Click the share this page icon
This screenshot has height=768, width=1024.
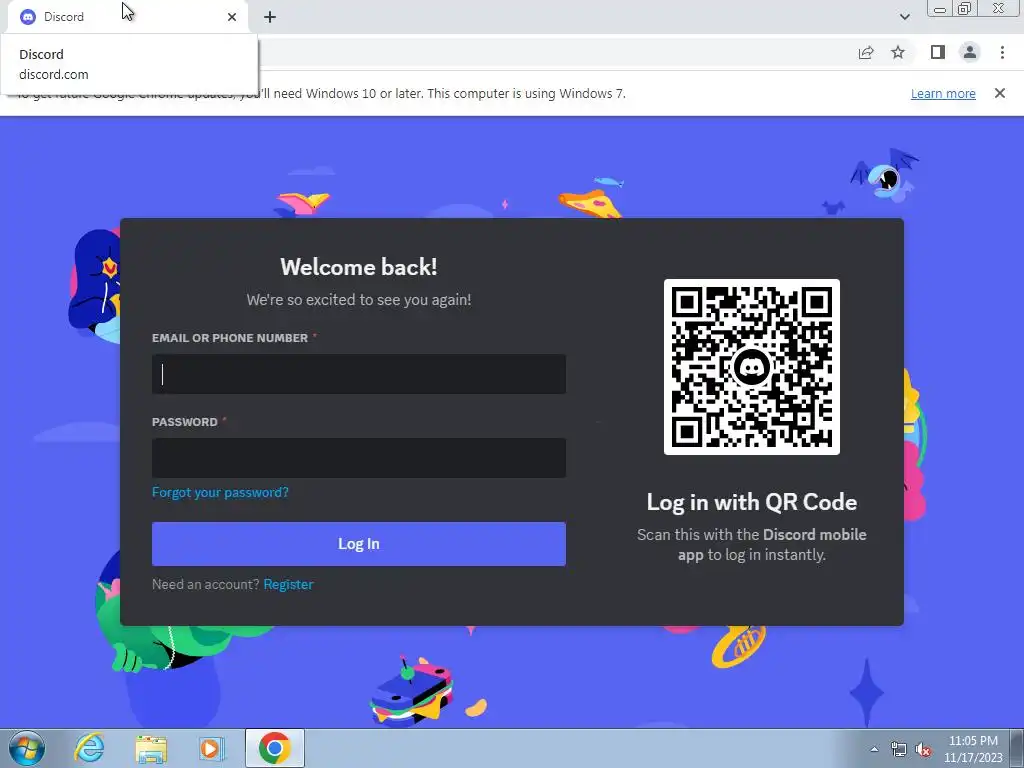click(866, 53)
